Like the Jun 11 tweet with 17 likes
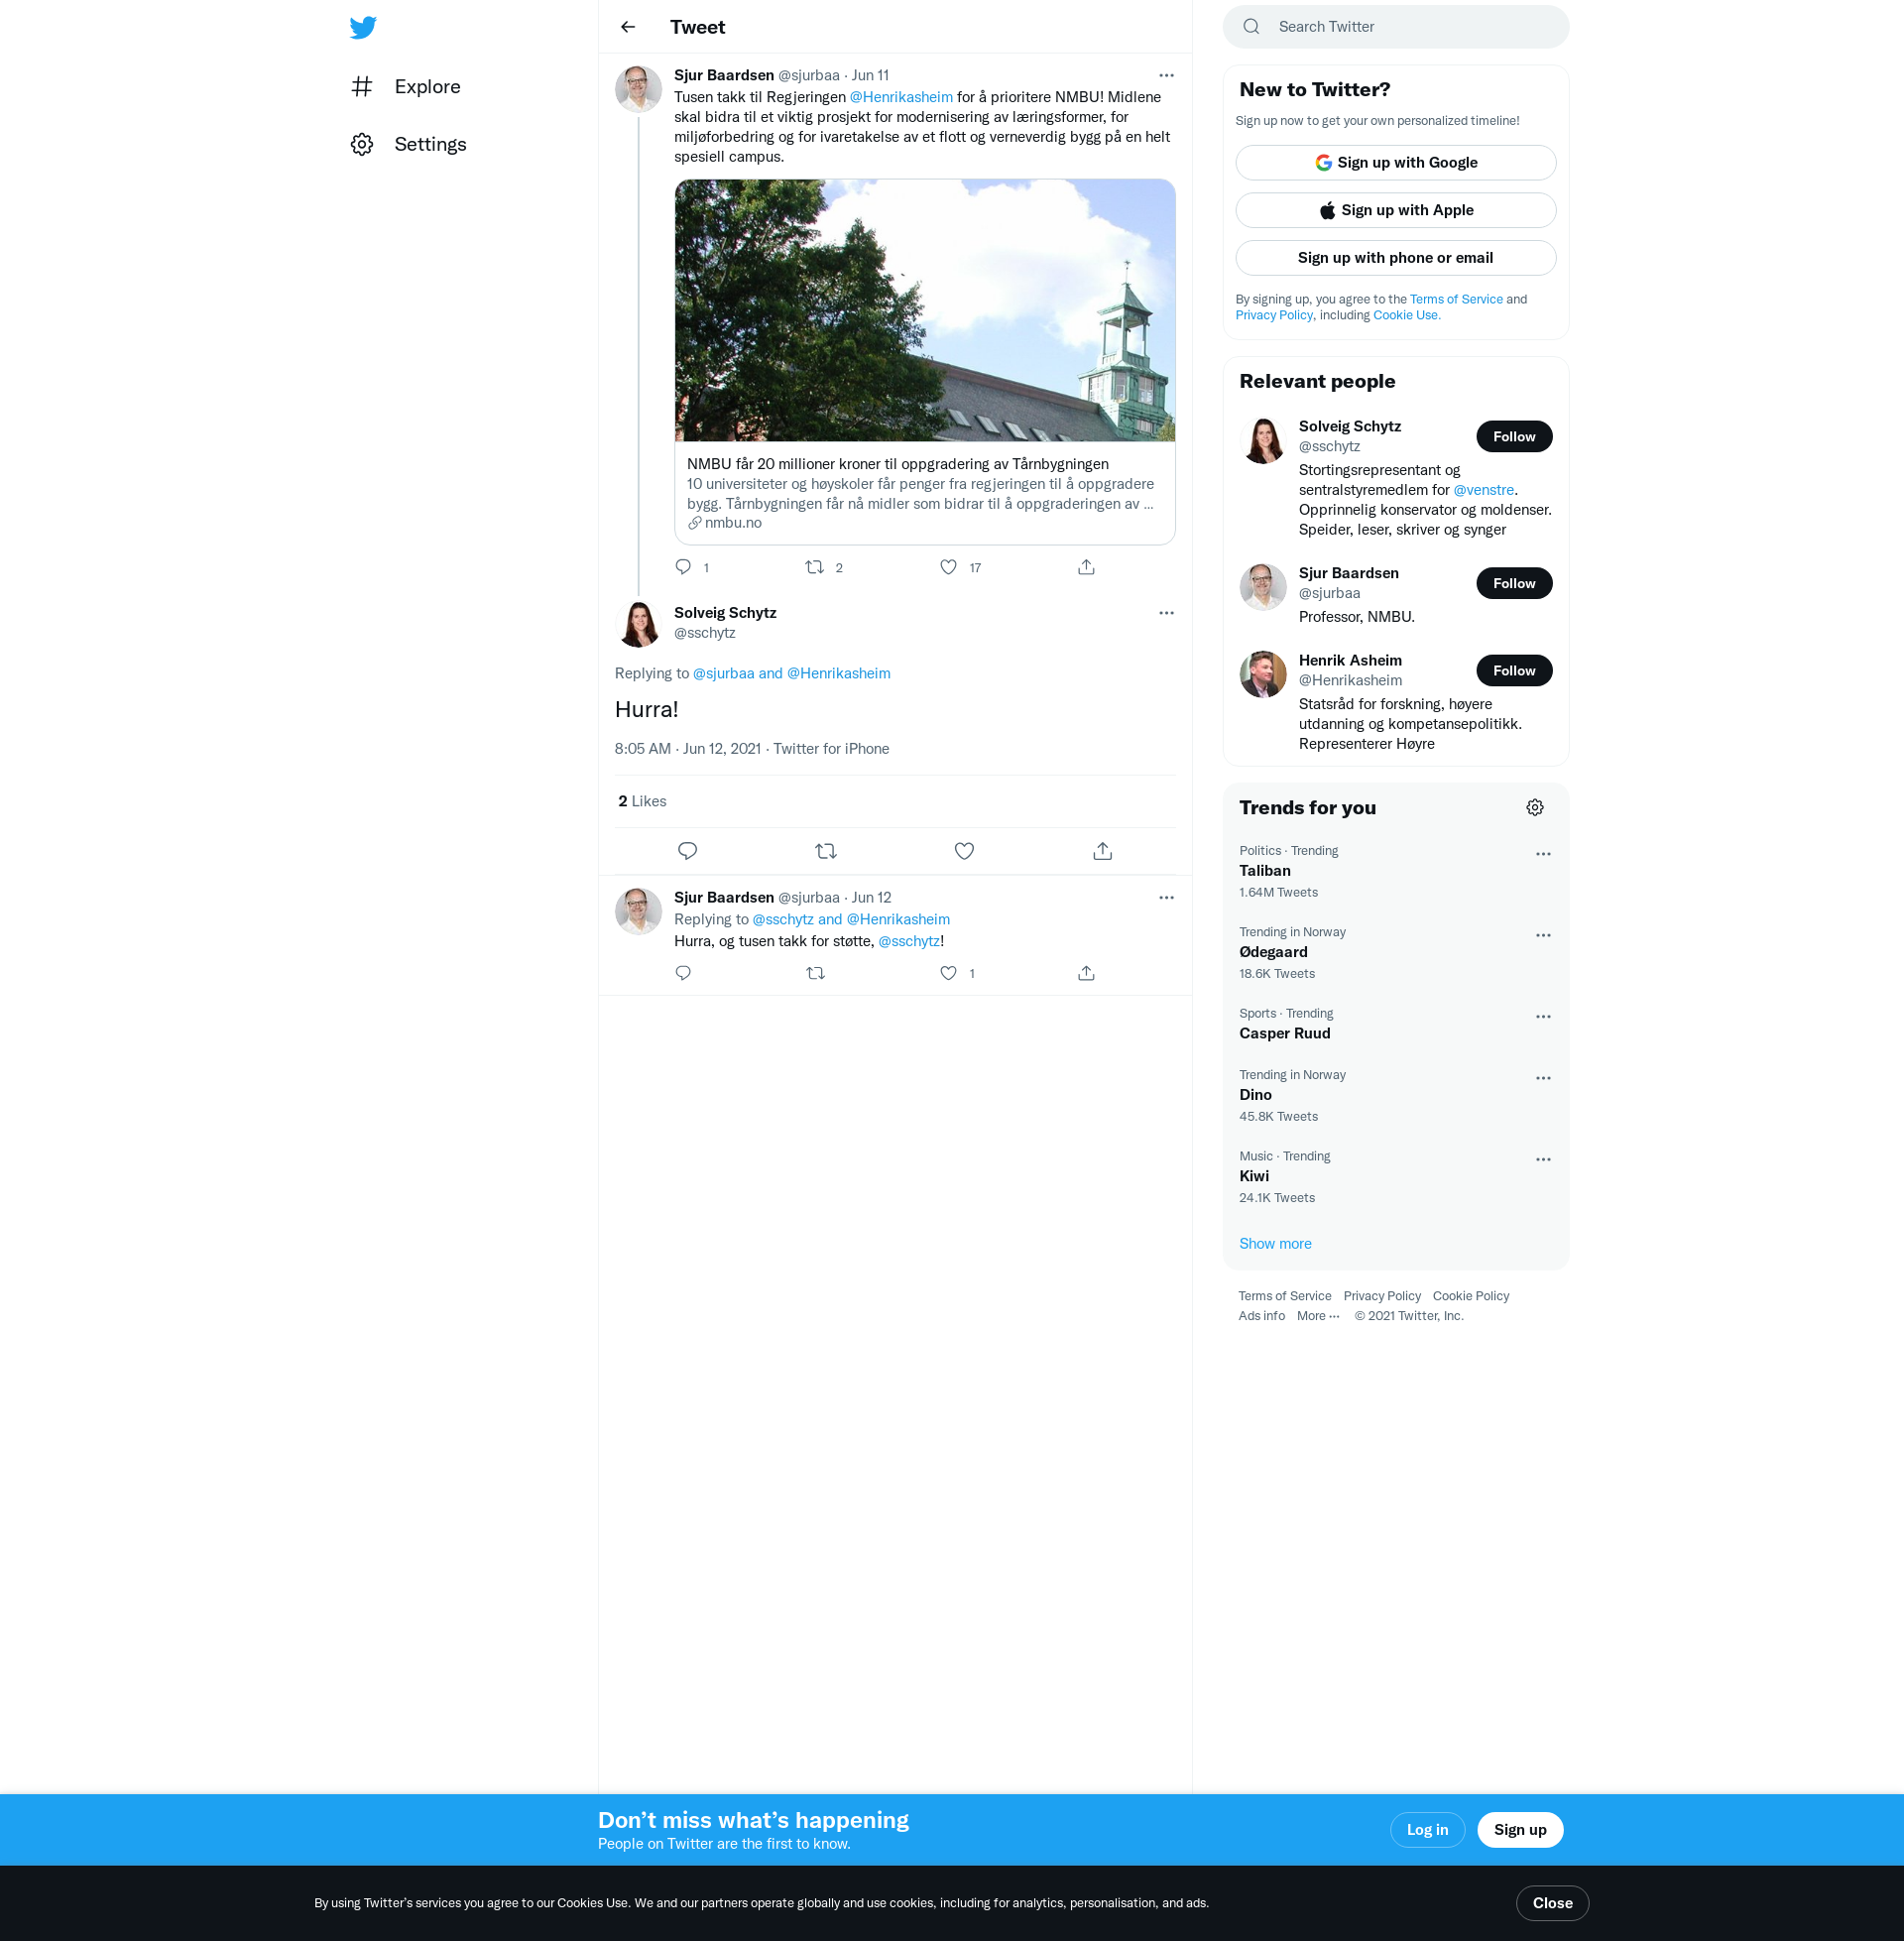This screenshot has width=1904, height=1941. (948, 567)
